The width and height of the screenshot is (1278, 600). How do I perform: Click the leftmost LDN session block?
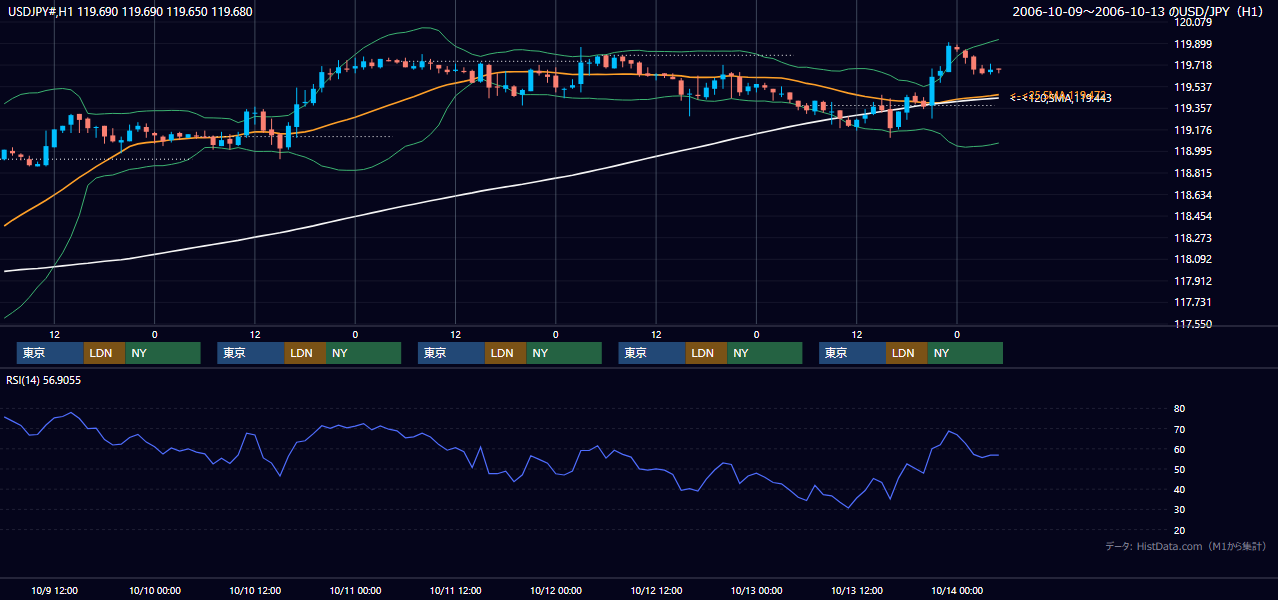click(x=104, y=353)
